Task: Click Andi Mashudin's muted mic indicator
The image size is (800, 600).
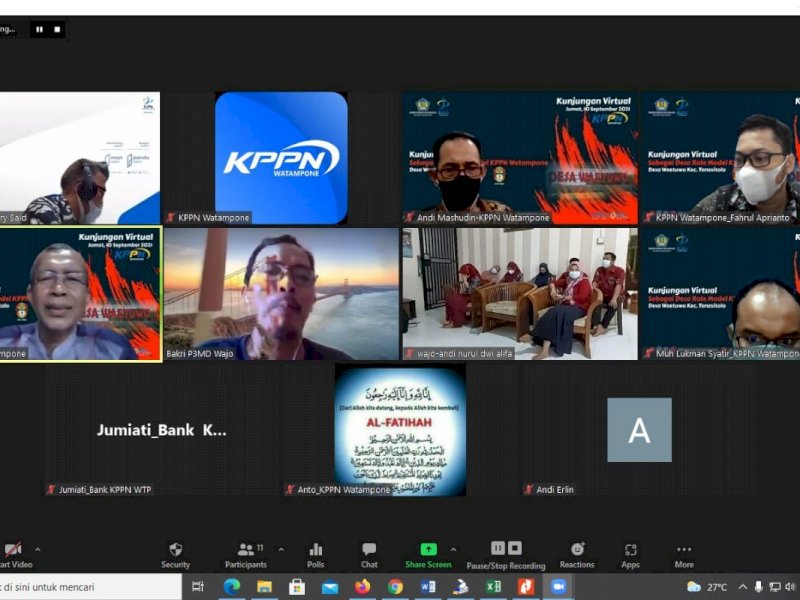Action: tap(409, 217)
